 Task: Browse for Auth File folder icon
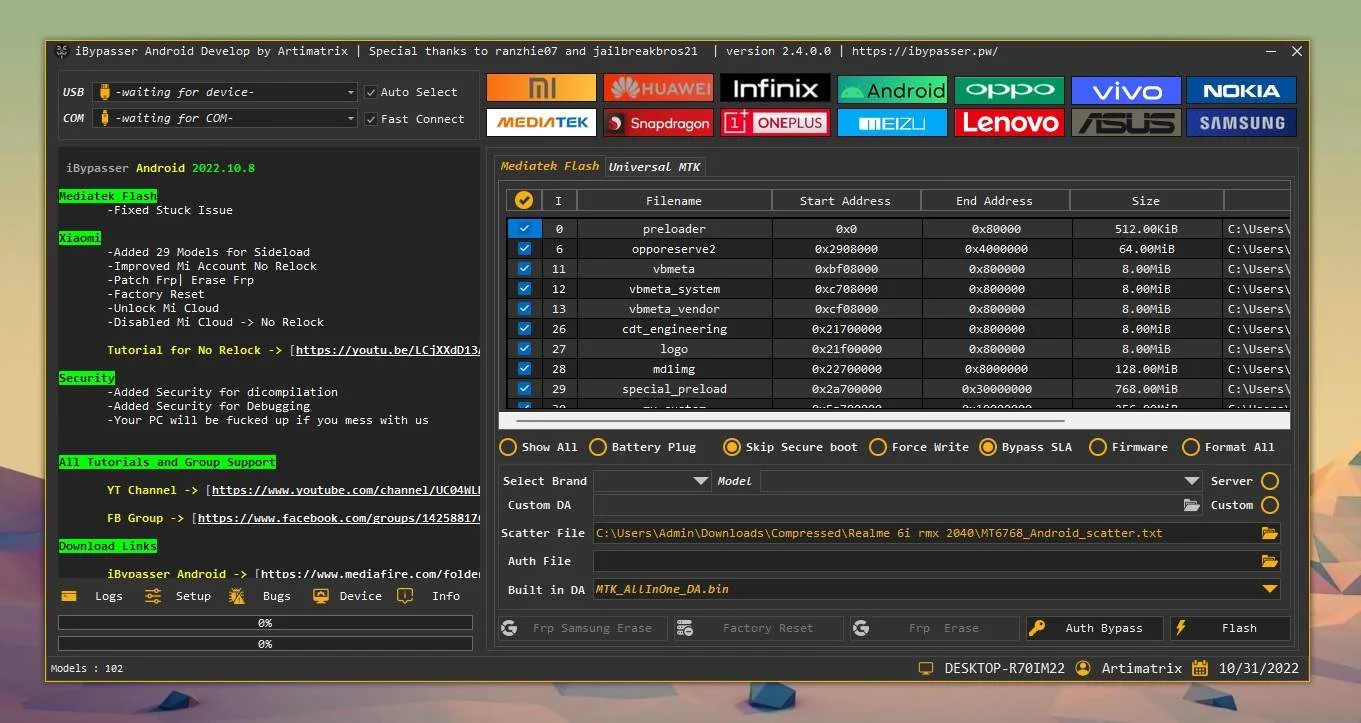(x=1269, y=561)
